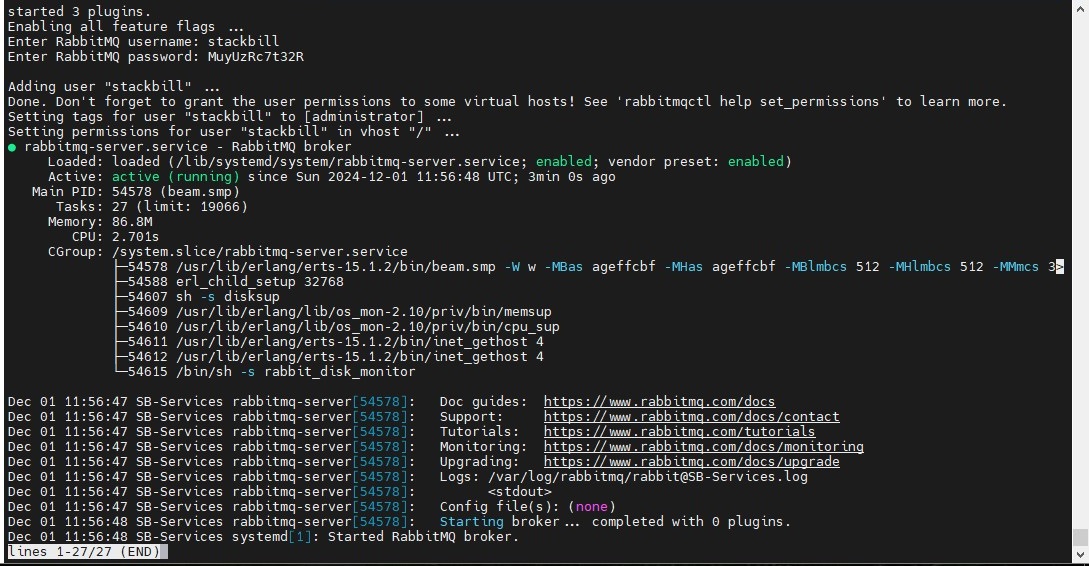Click the green service status dot
The height and width of the screenshot is (566, 1089).
click(12, 147)
